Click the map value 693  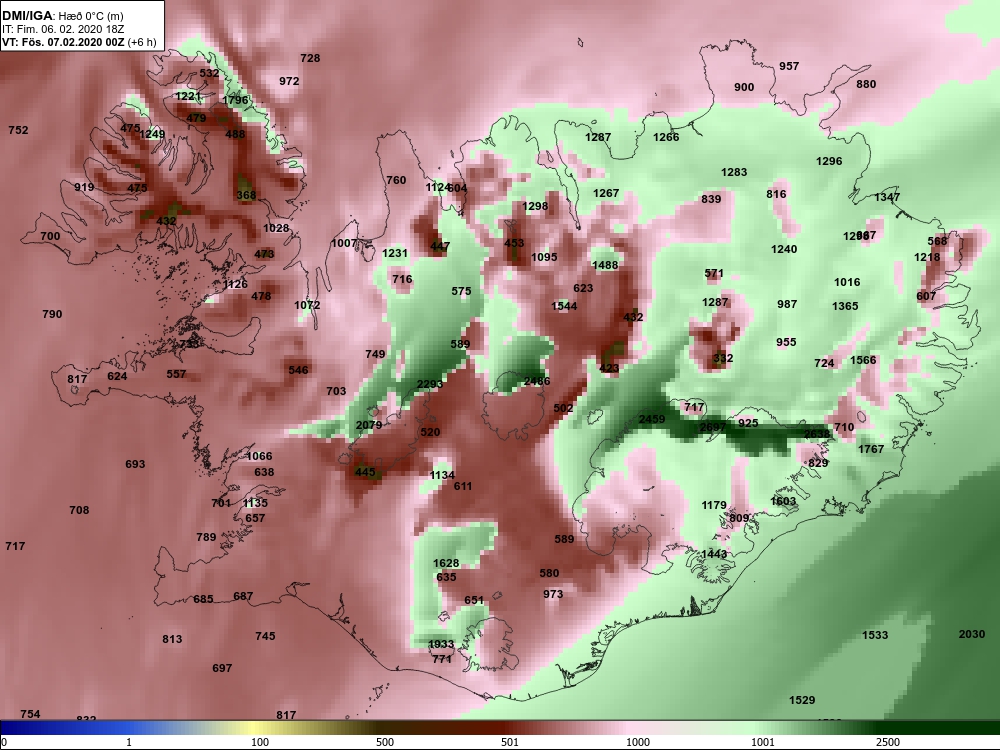[x=135, y=464]
